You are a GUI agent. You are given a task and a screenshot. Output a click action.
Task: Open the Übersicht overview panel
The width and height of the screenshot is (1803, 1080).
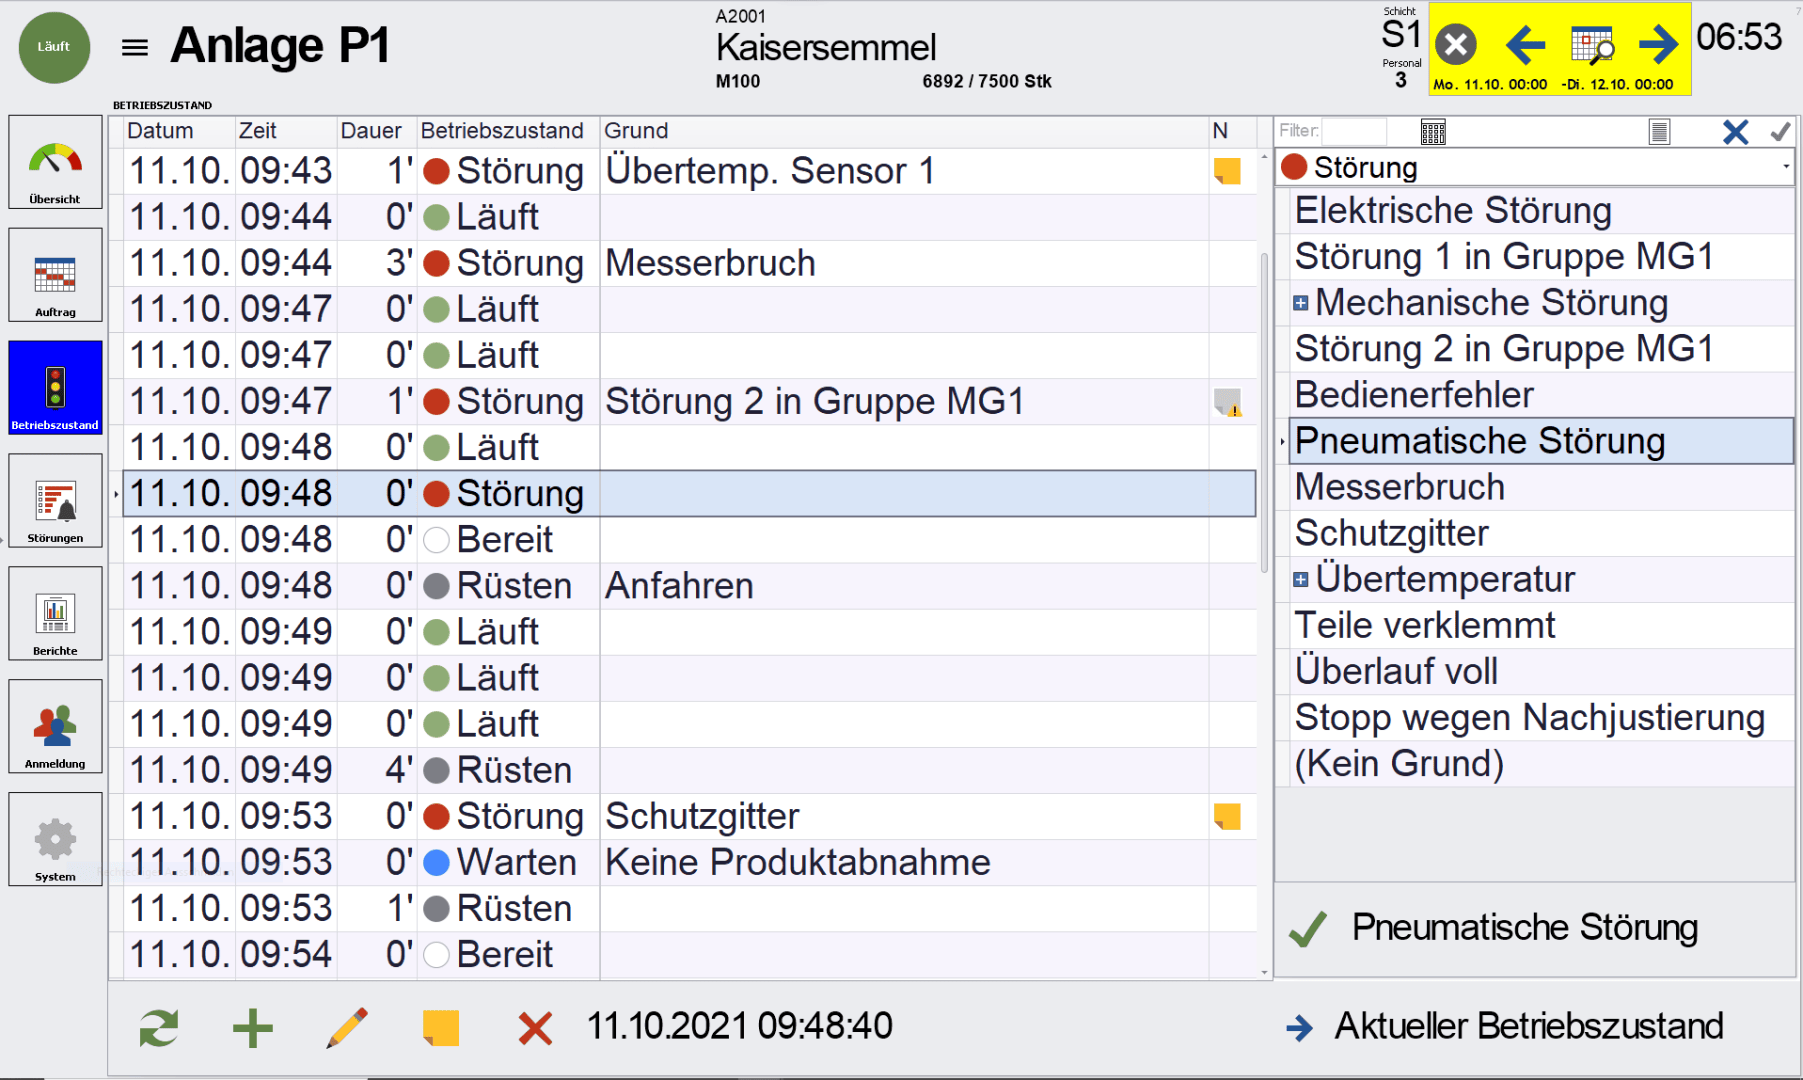55,162
